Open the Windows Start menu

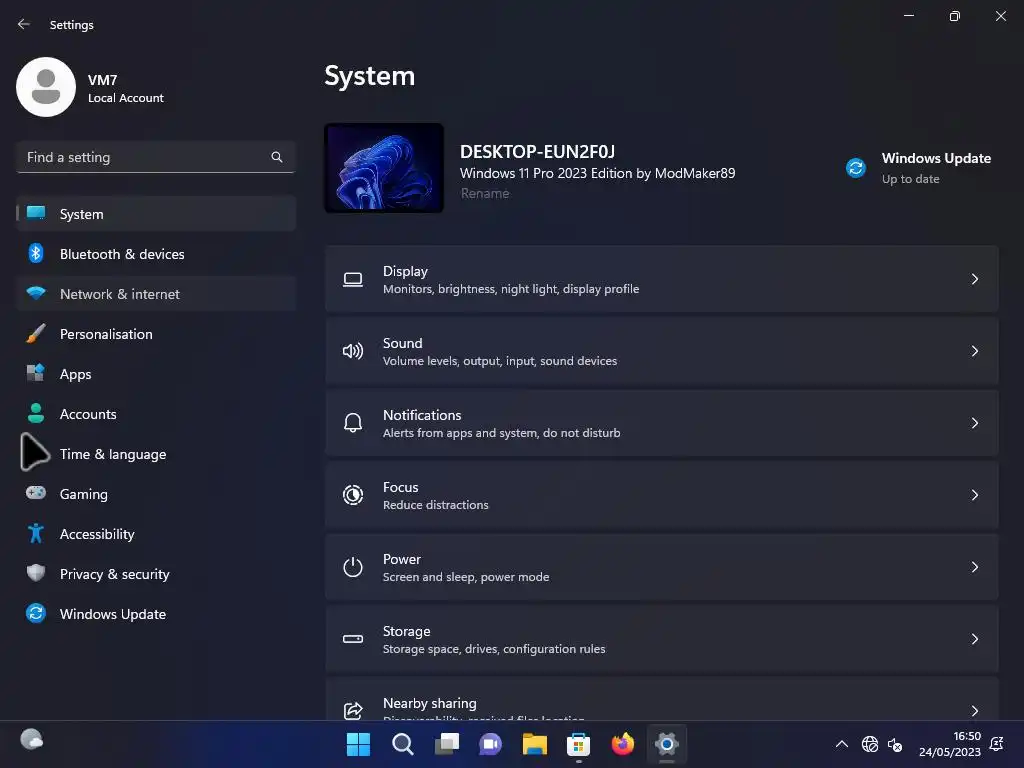[x=358, y=744]
